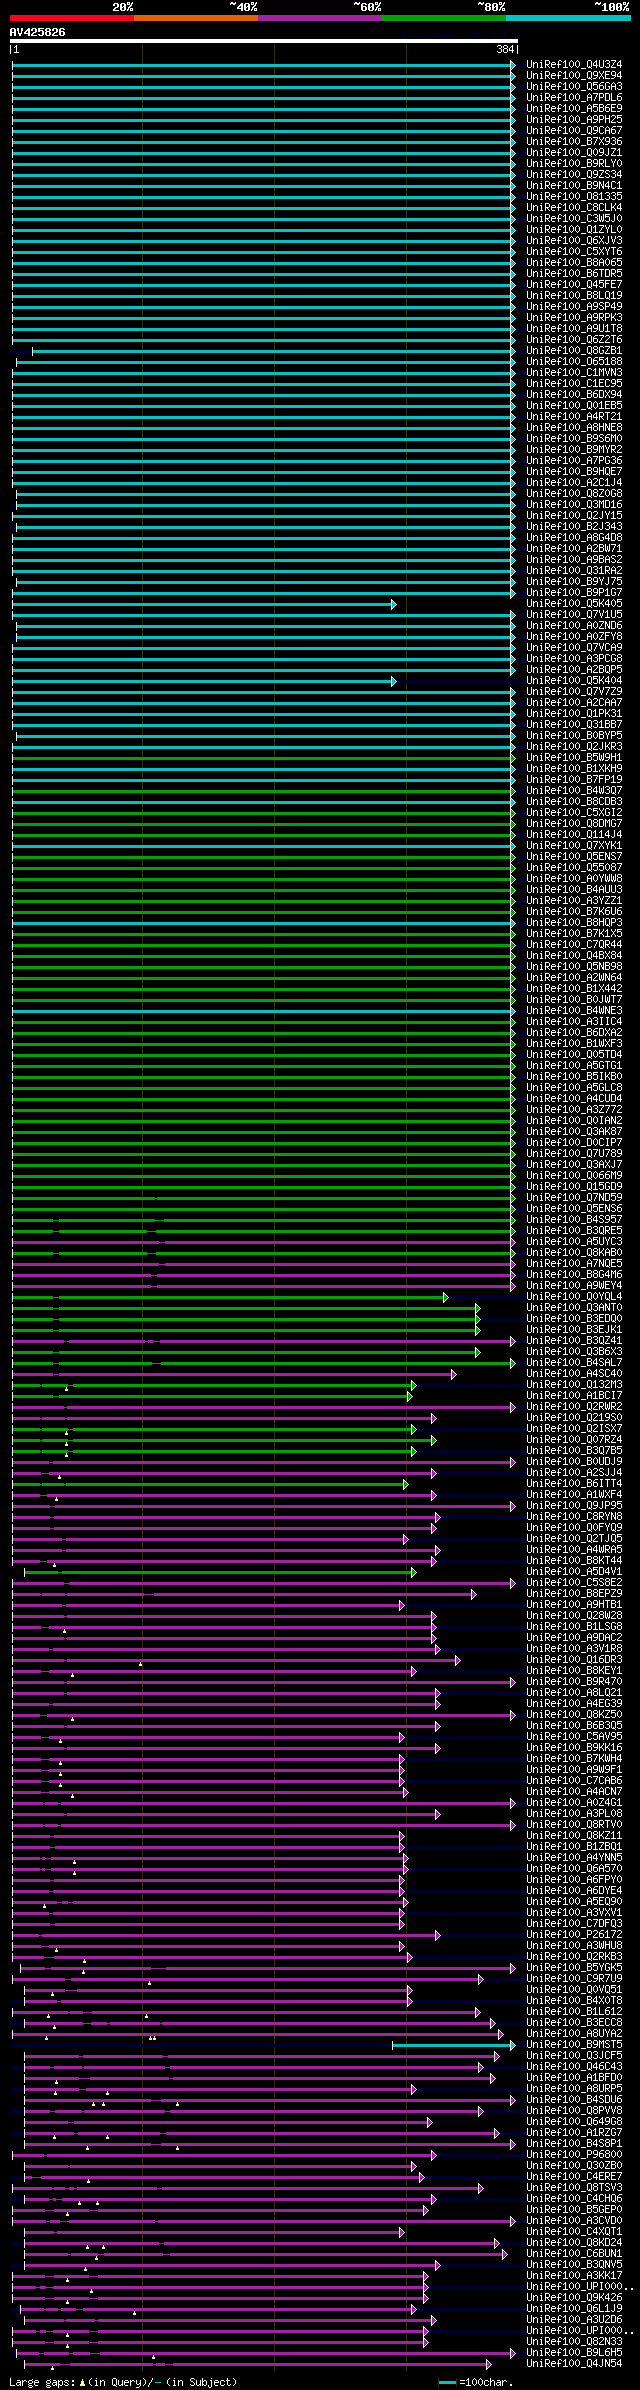Open hit UniRef100_Q9XE94
Image resolution: width=640 pixels, height=2390 pixels.
pyautogui.click(x=574, y=75)
